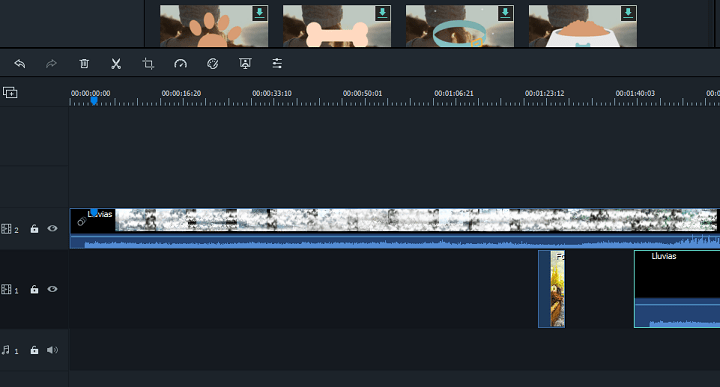Select the food bowl element thumbnail
Image resolution: width=720 pixels, height=387 pixels.
tap(583, 26)
